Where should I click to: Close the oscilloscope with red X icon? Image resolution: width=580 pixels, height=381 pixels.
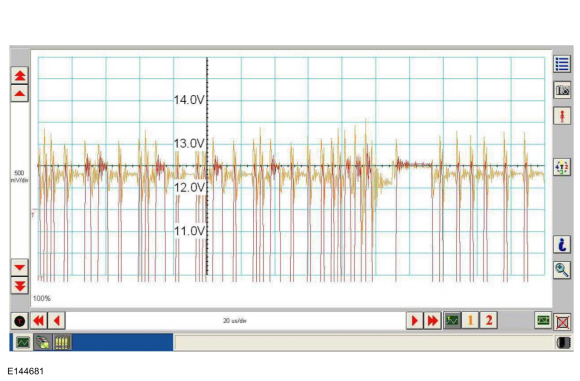coord(562,322)
